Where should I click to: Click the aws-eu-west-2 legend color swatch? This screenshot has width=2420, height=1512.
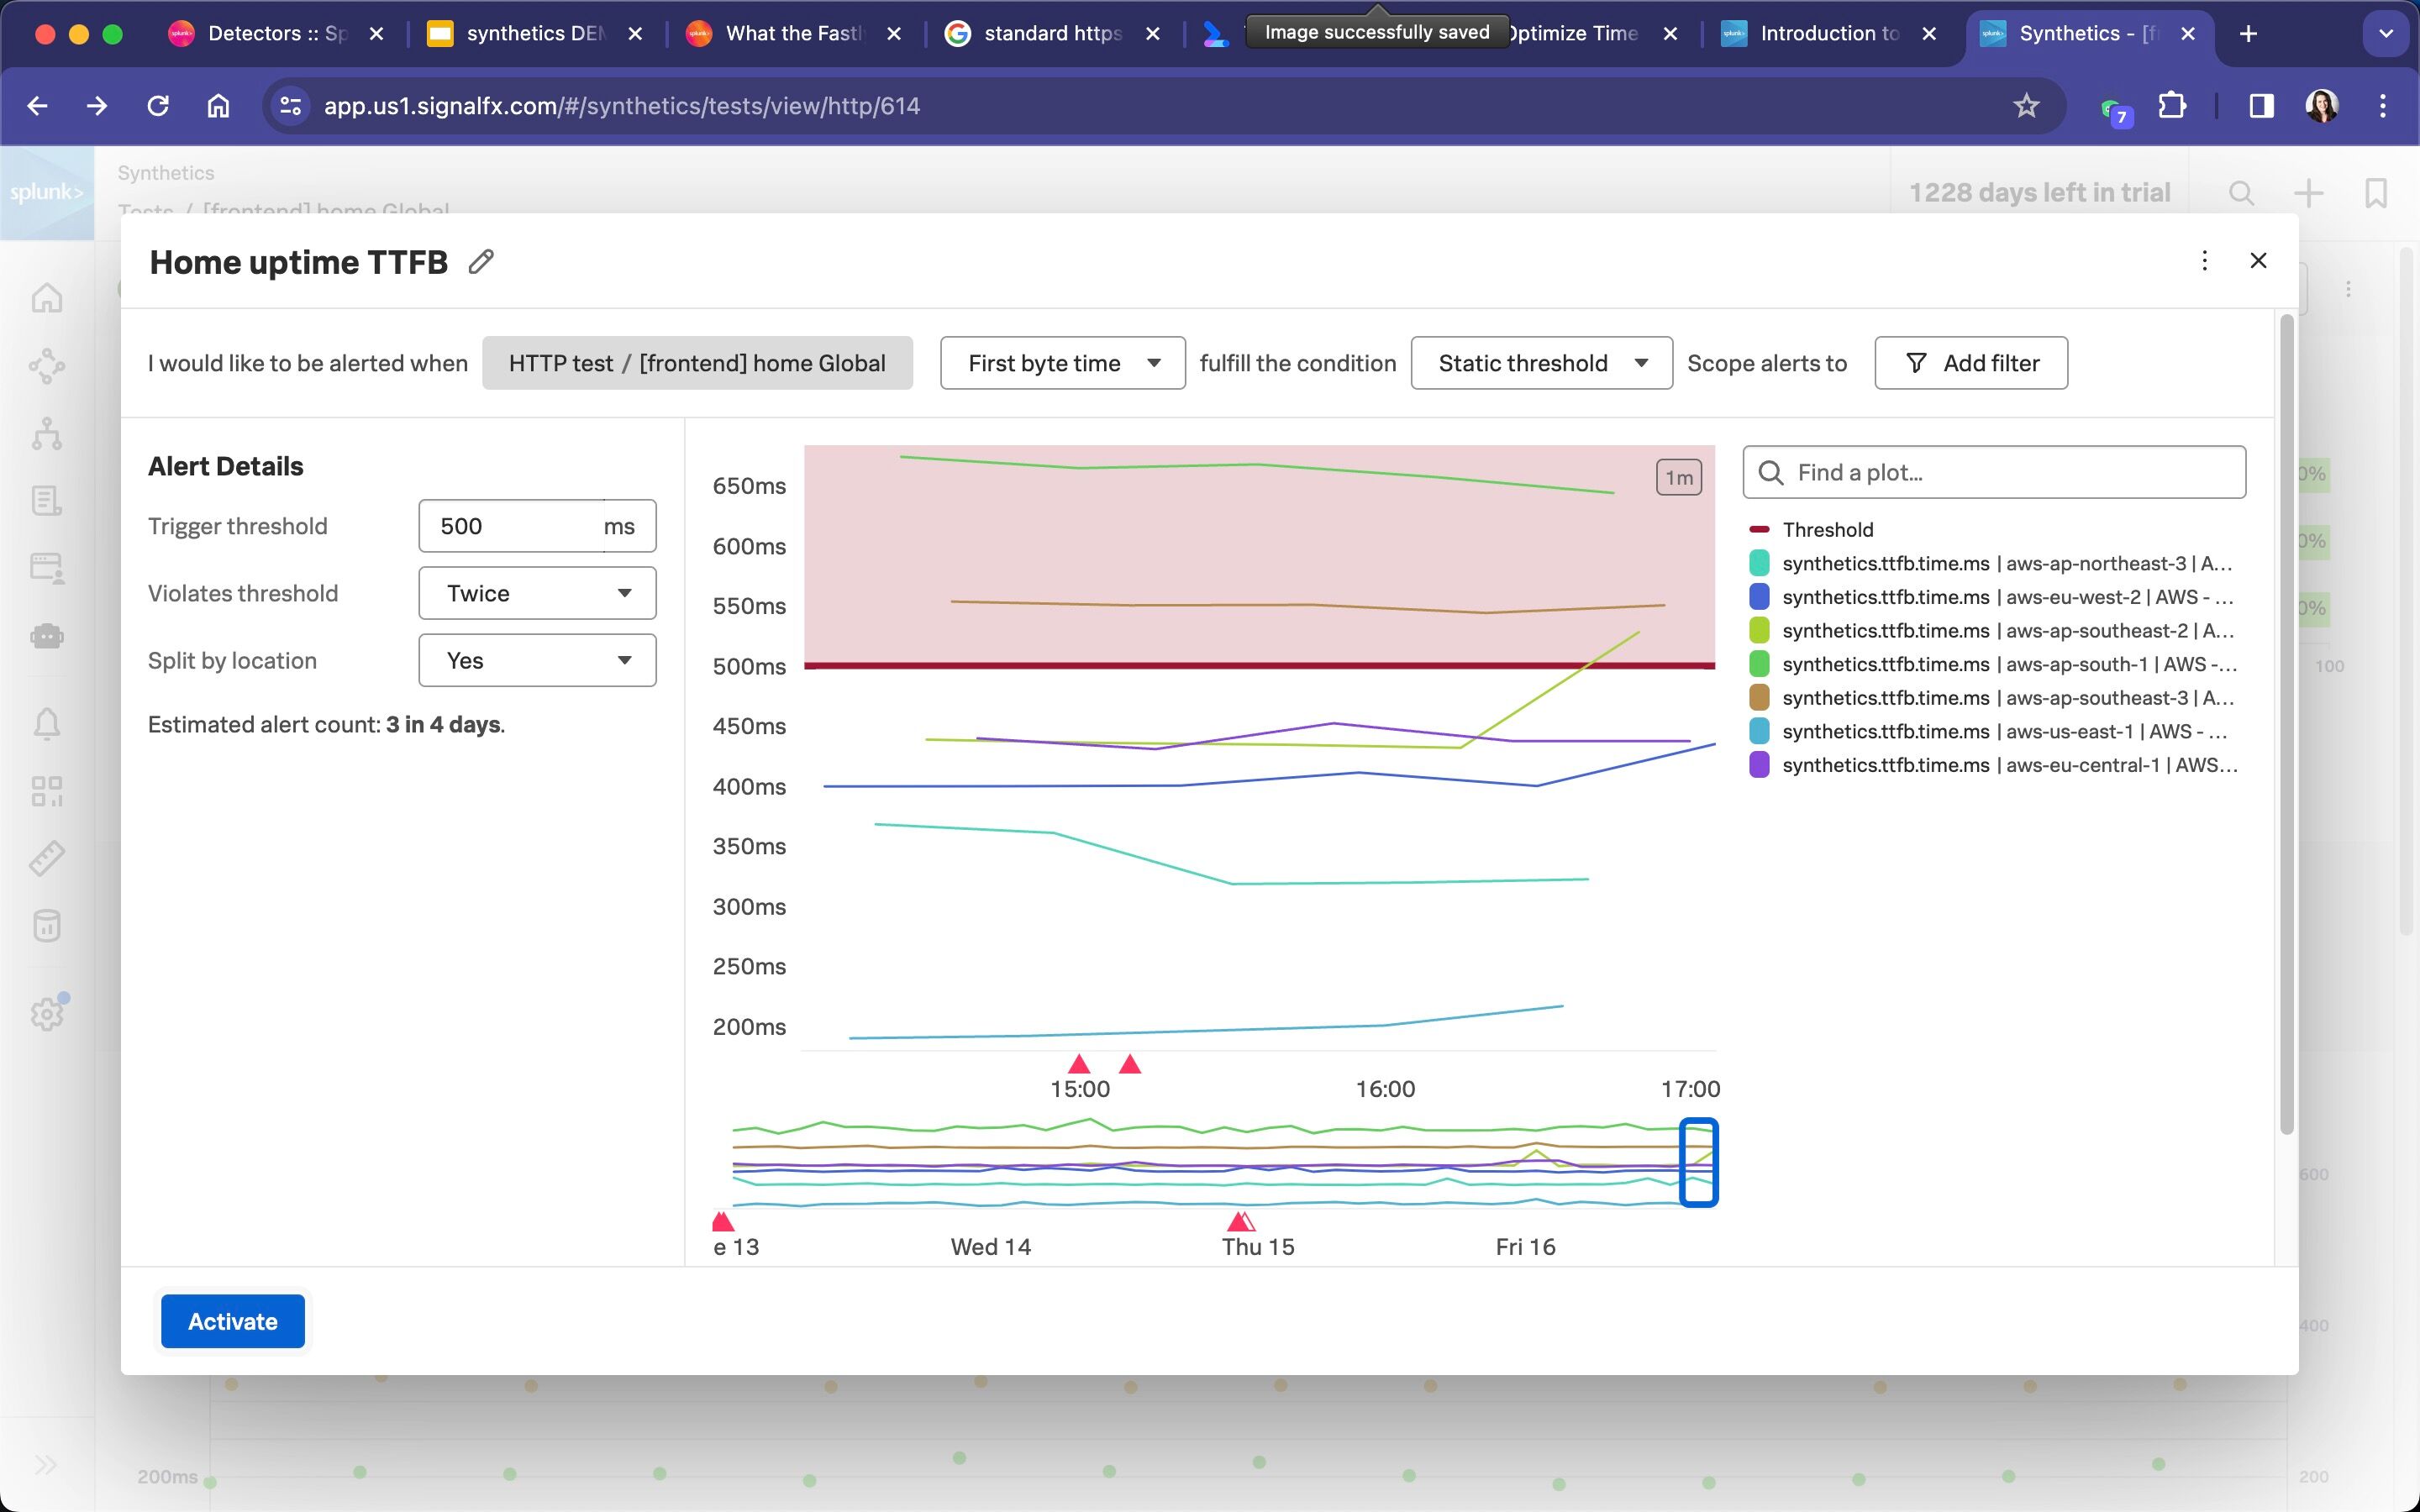1759,597
